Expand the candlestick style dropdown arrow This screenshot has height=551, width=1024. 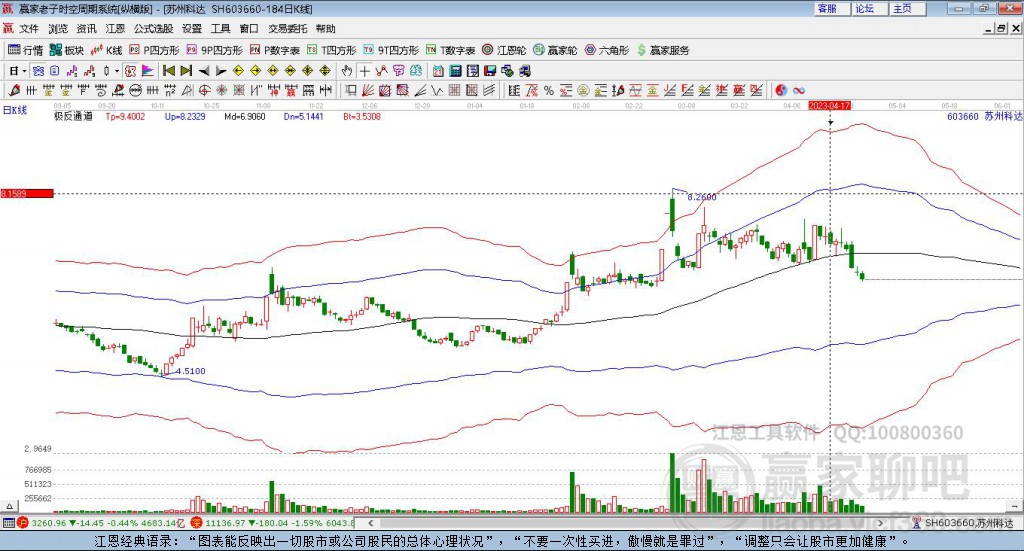click(117, 71)
